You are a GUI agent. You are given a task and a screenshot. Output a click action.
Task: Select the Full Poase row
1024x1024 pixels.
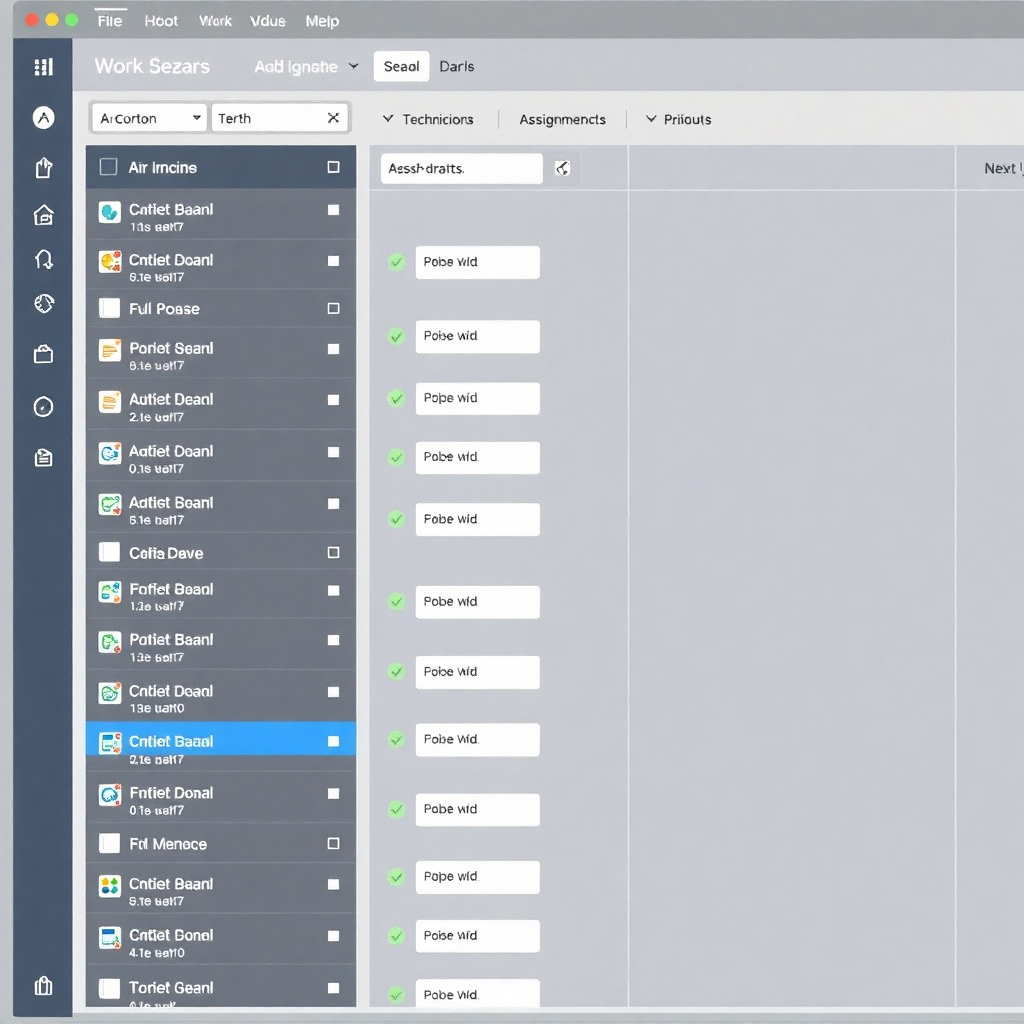click(221, 308)
